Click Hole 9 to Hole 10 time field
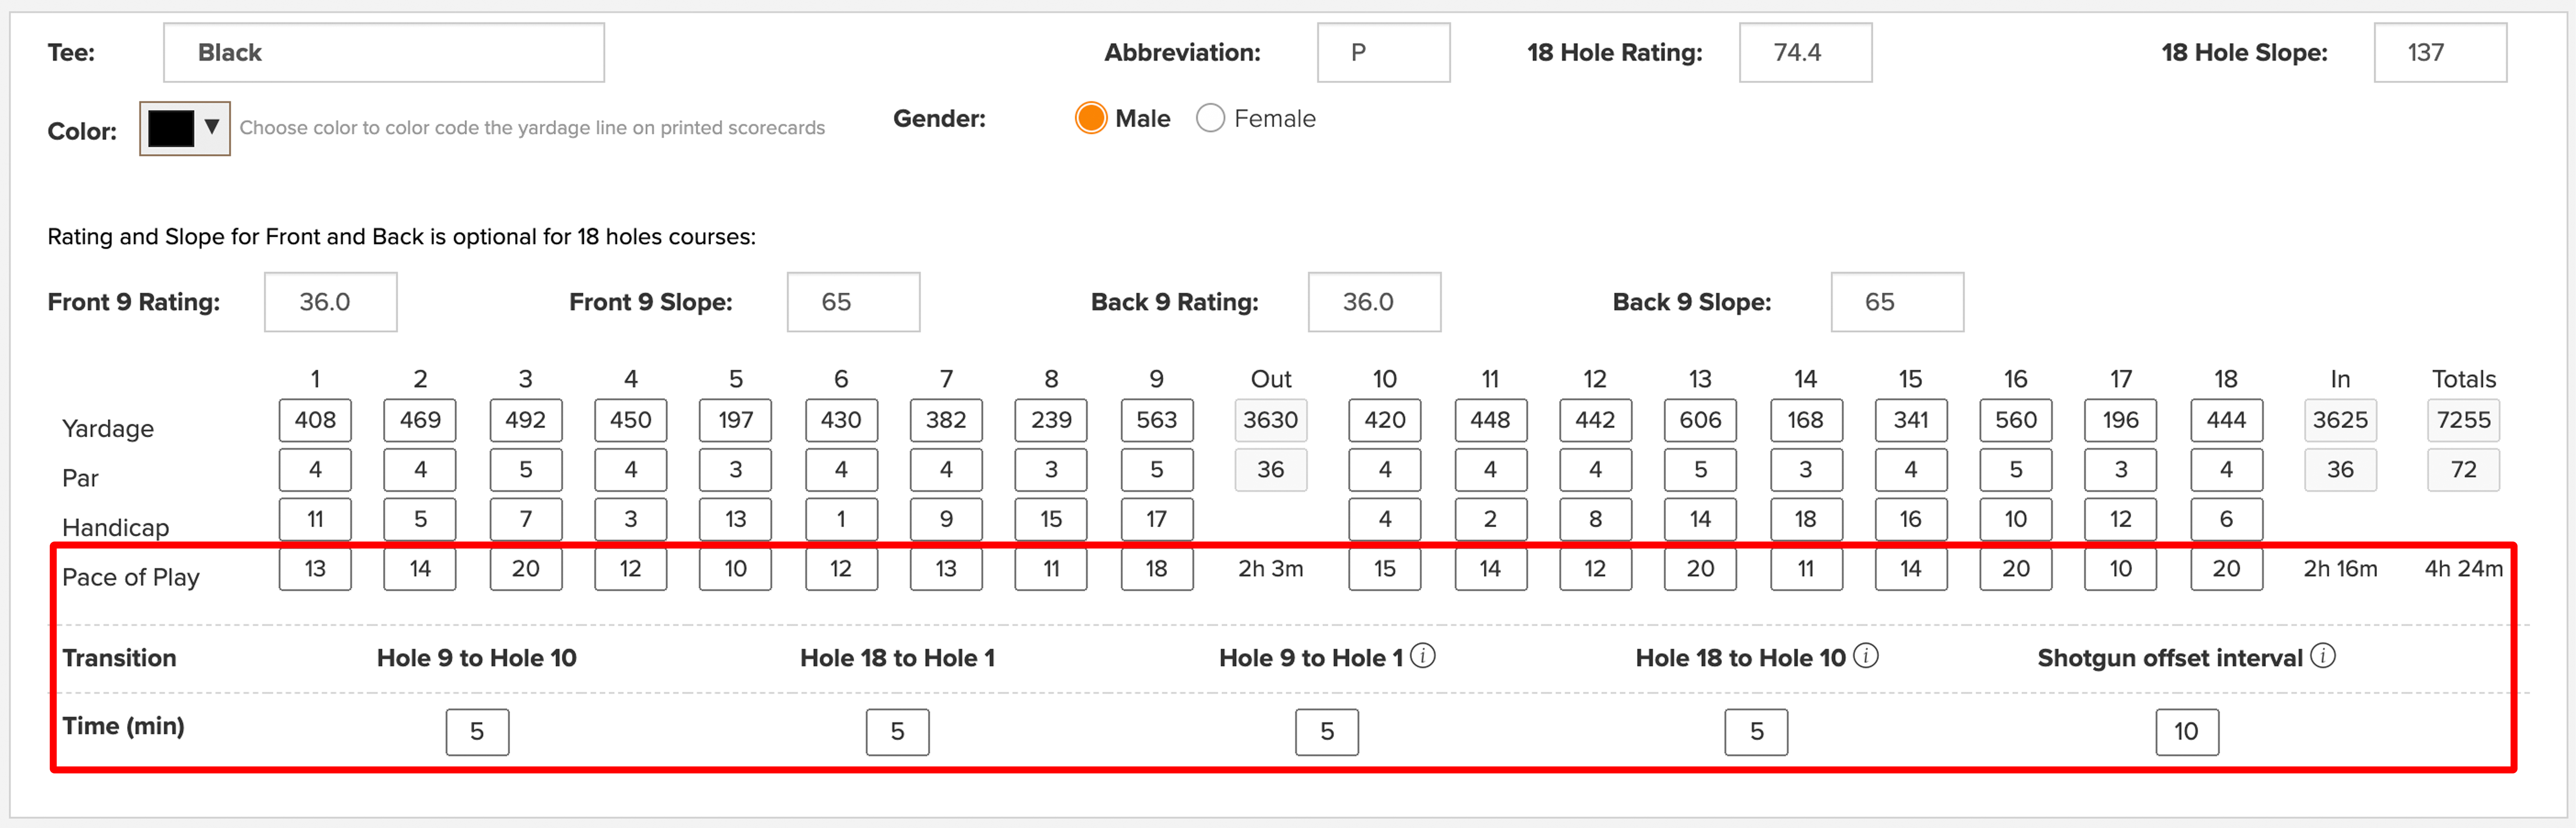Image resolution: width=2576 pixels, height=828 pixels. (477, 732)
